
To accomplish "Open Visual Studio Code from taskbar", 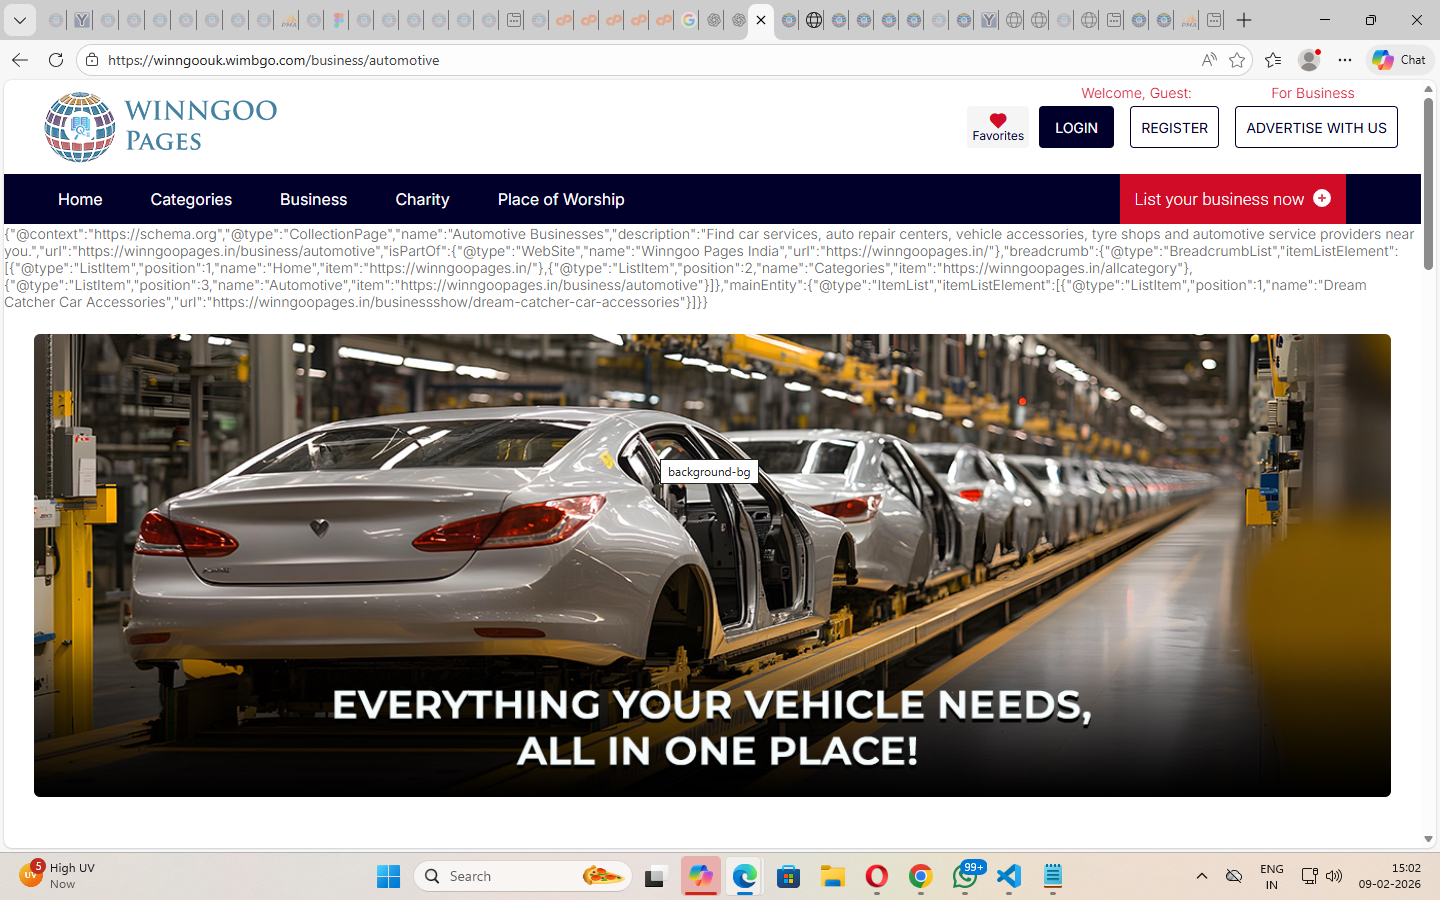I will click(x=1009, y=877).
